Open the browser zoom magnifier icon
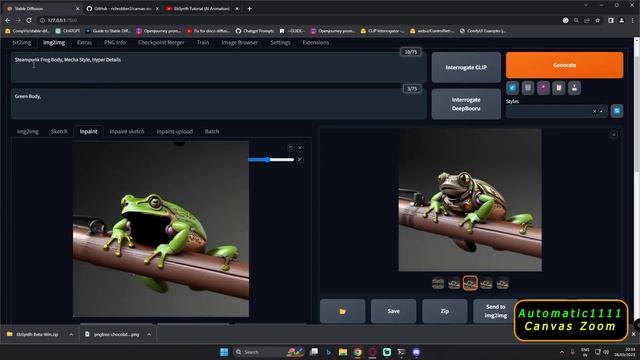 [576, 20]
